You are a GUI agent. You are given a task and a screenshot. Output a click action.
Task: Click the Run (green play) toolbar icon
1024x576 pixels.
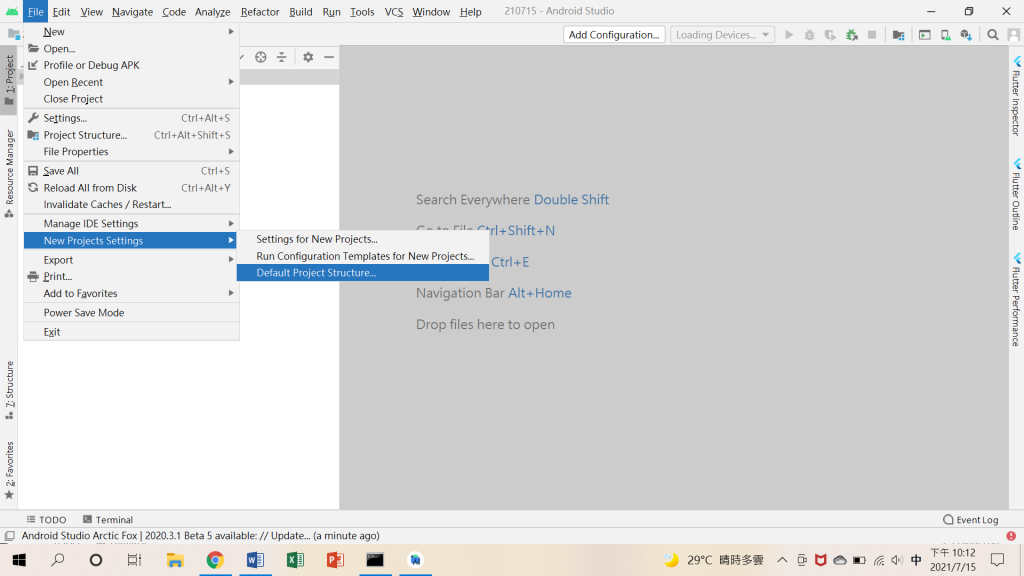click(789, 35)
